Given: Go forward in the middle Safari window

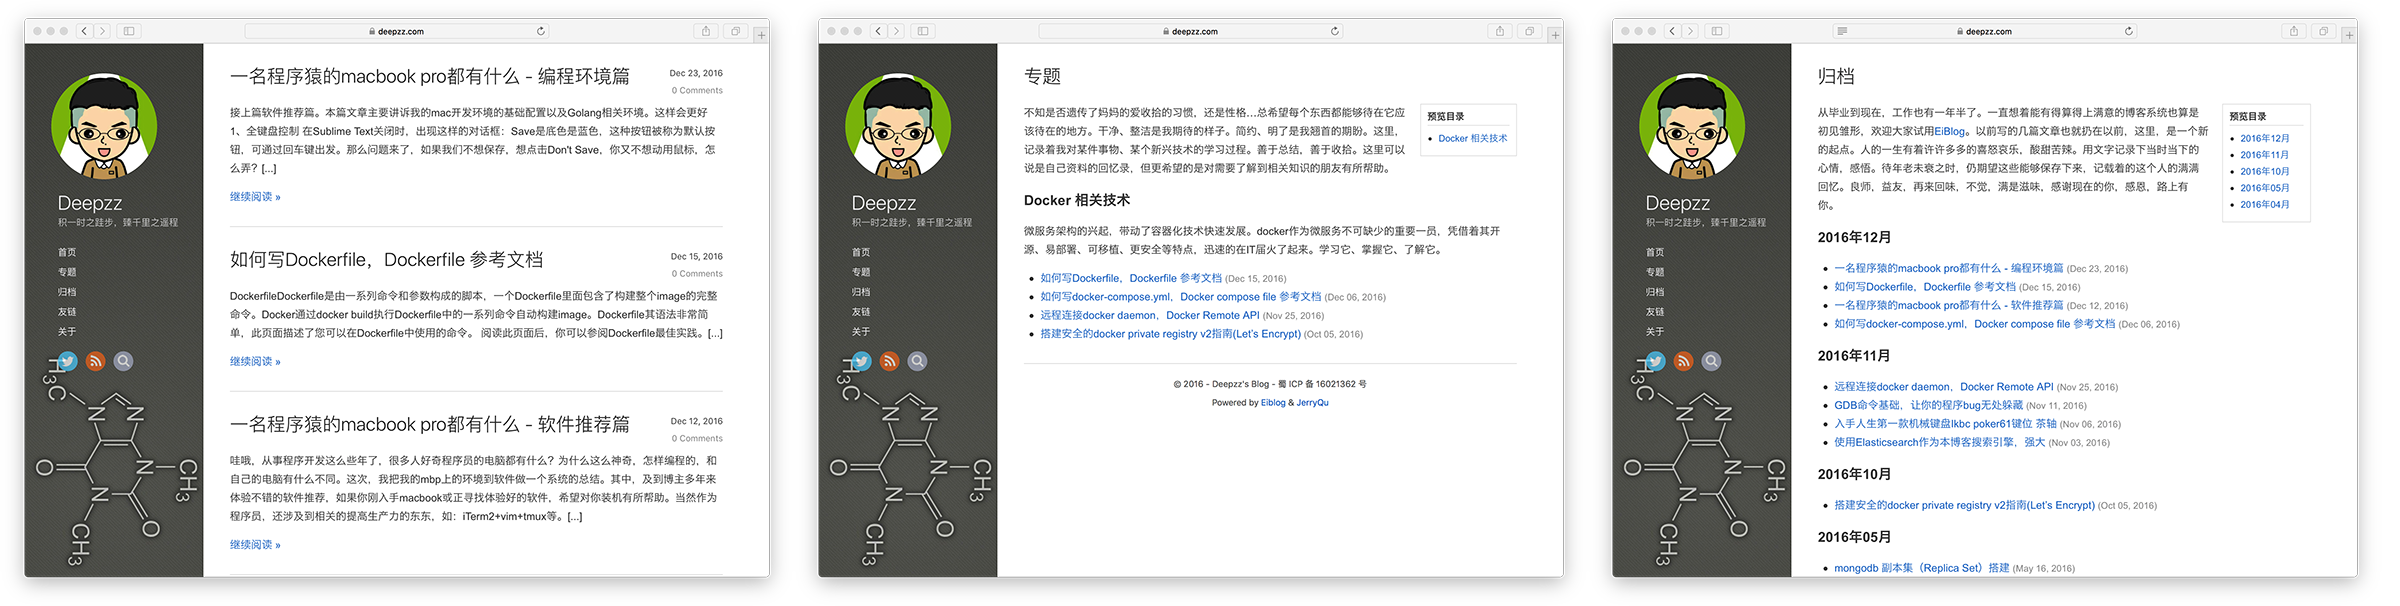Looking at the screenshot, I should (x=896, y=31).
